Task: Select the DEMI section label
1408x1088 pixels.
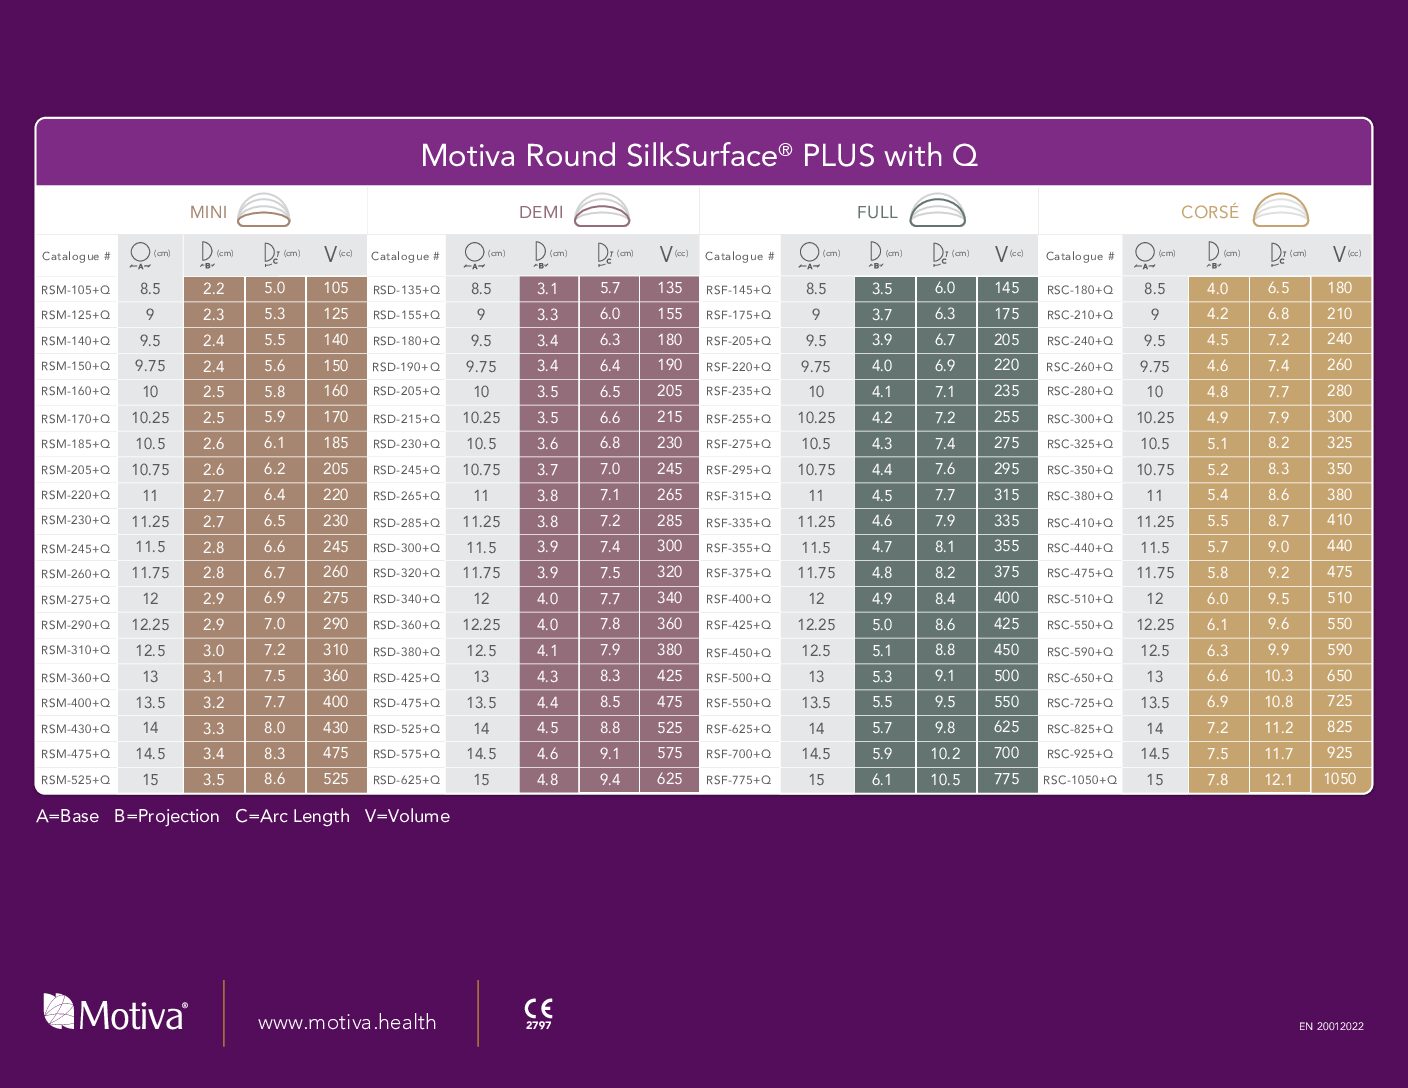Action: [x=541, y=212]
